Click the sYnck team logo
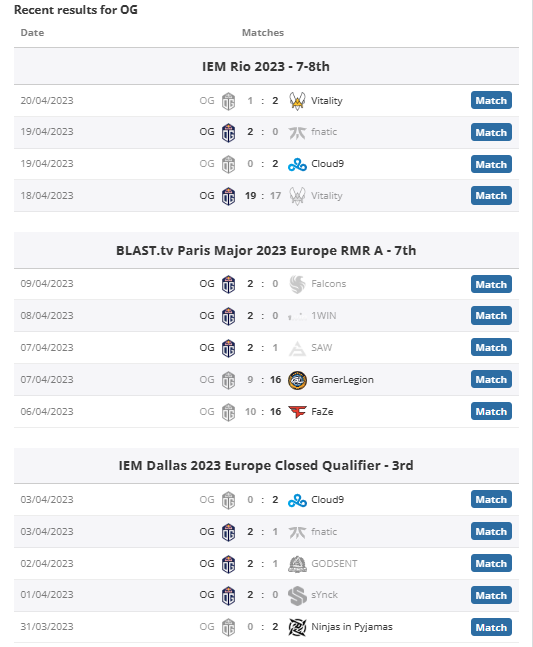Viewport: 533px width, 647px height. point(297,595)
